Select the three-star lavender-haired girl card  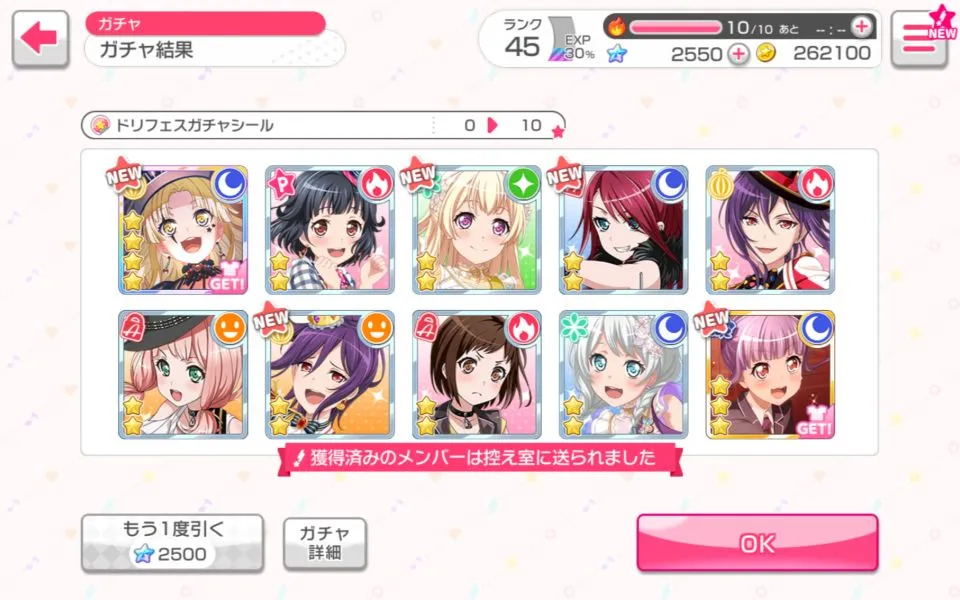771,375
